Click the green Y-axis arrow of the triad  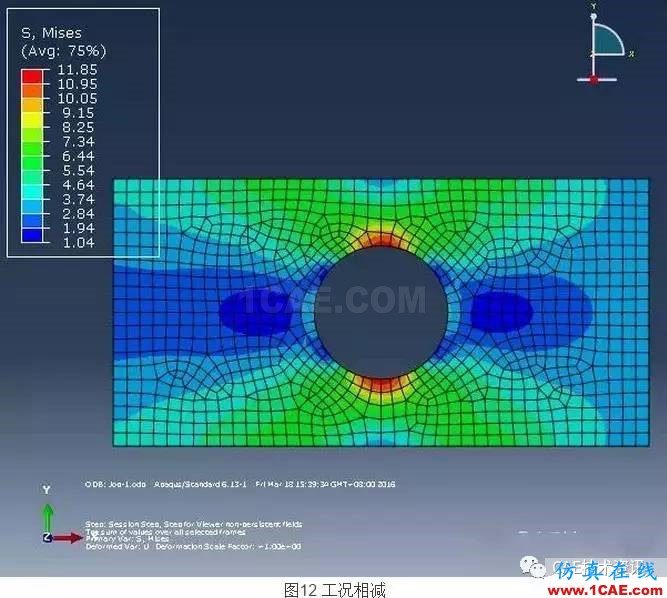point(48,518)
